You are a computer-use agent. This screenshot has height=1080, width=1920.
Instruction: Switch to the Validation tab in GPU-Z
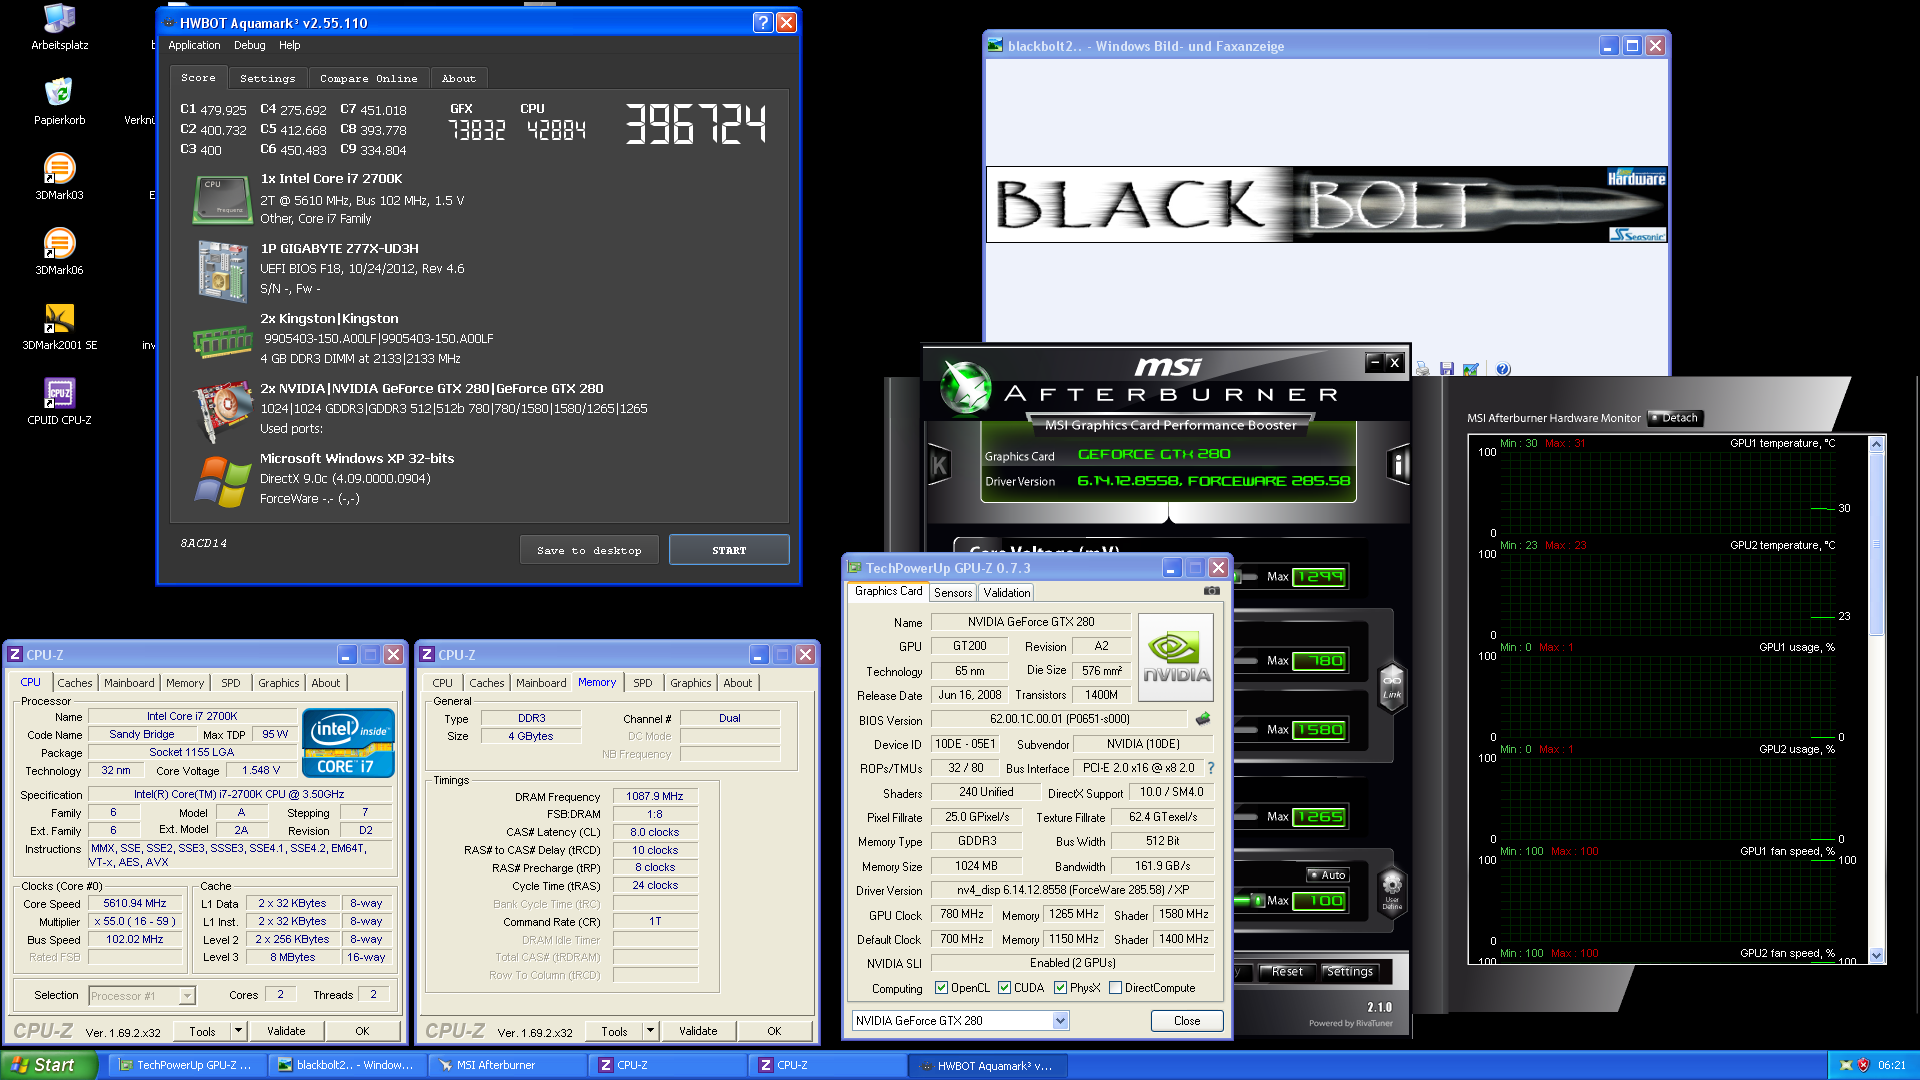(1006, 593)
